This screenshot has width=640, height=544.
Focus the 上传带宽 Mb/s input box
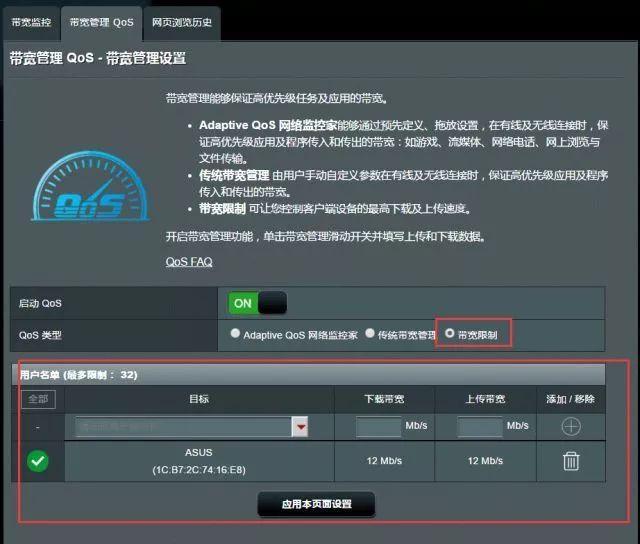coord(480,427)
